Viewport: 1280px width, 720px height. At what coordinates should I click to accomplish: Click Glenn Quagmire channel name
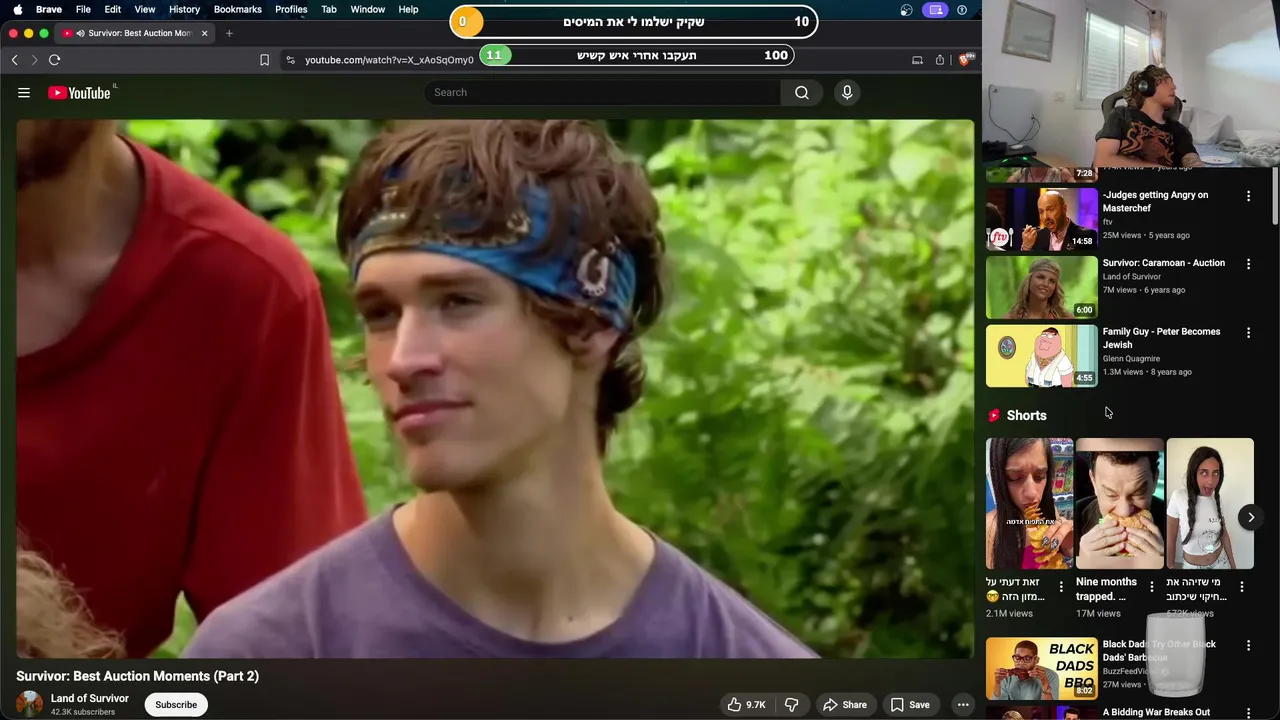point(1131,358)
